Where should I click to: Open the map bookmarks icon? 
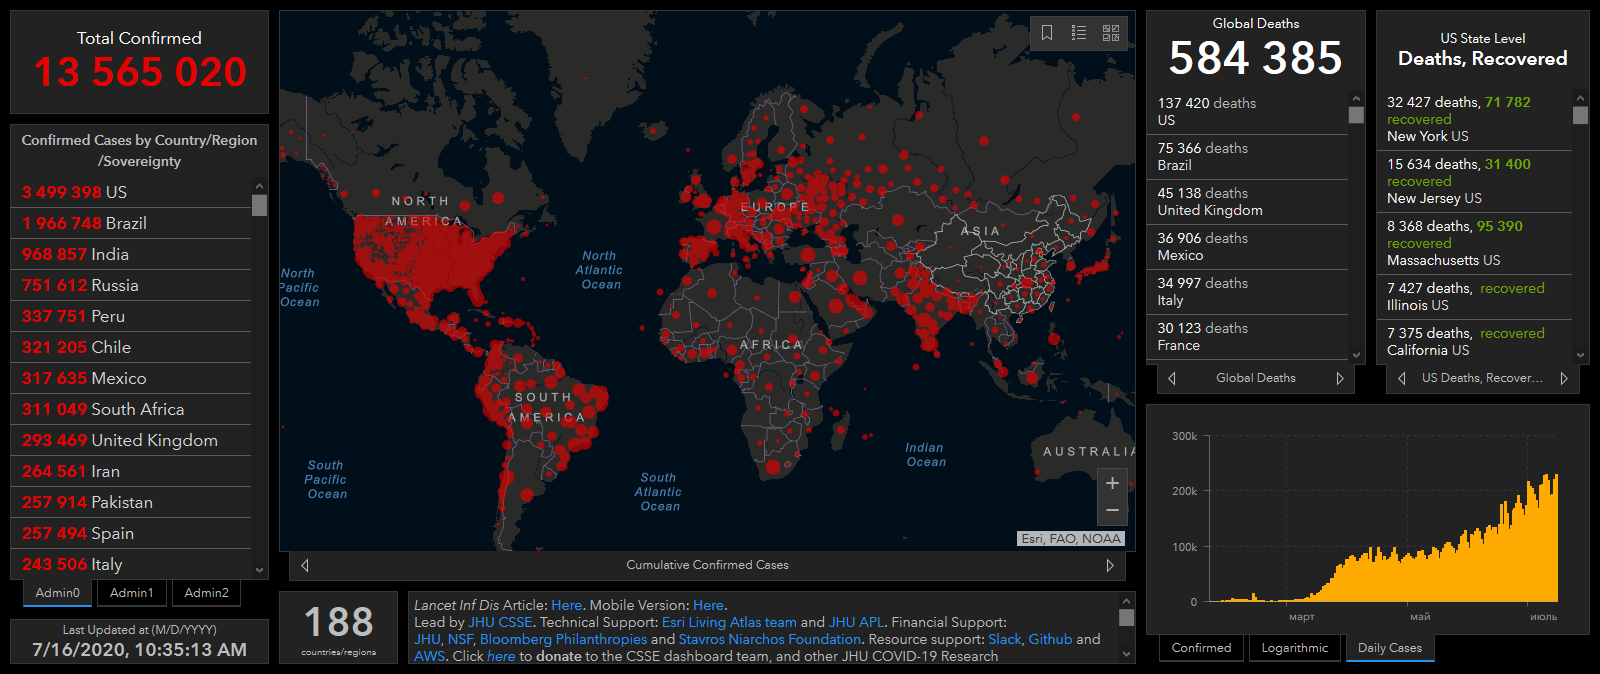pos(1047,33)
